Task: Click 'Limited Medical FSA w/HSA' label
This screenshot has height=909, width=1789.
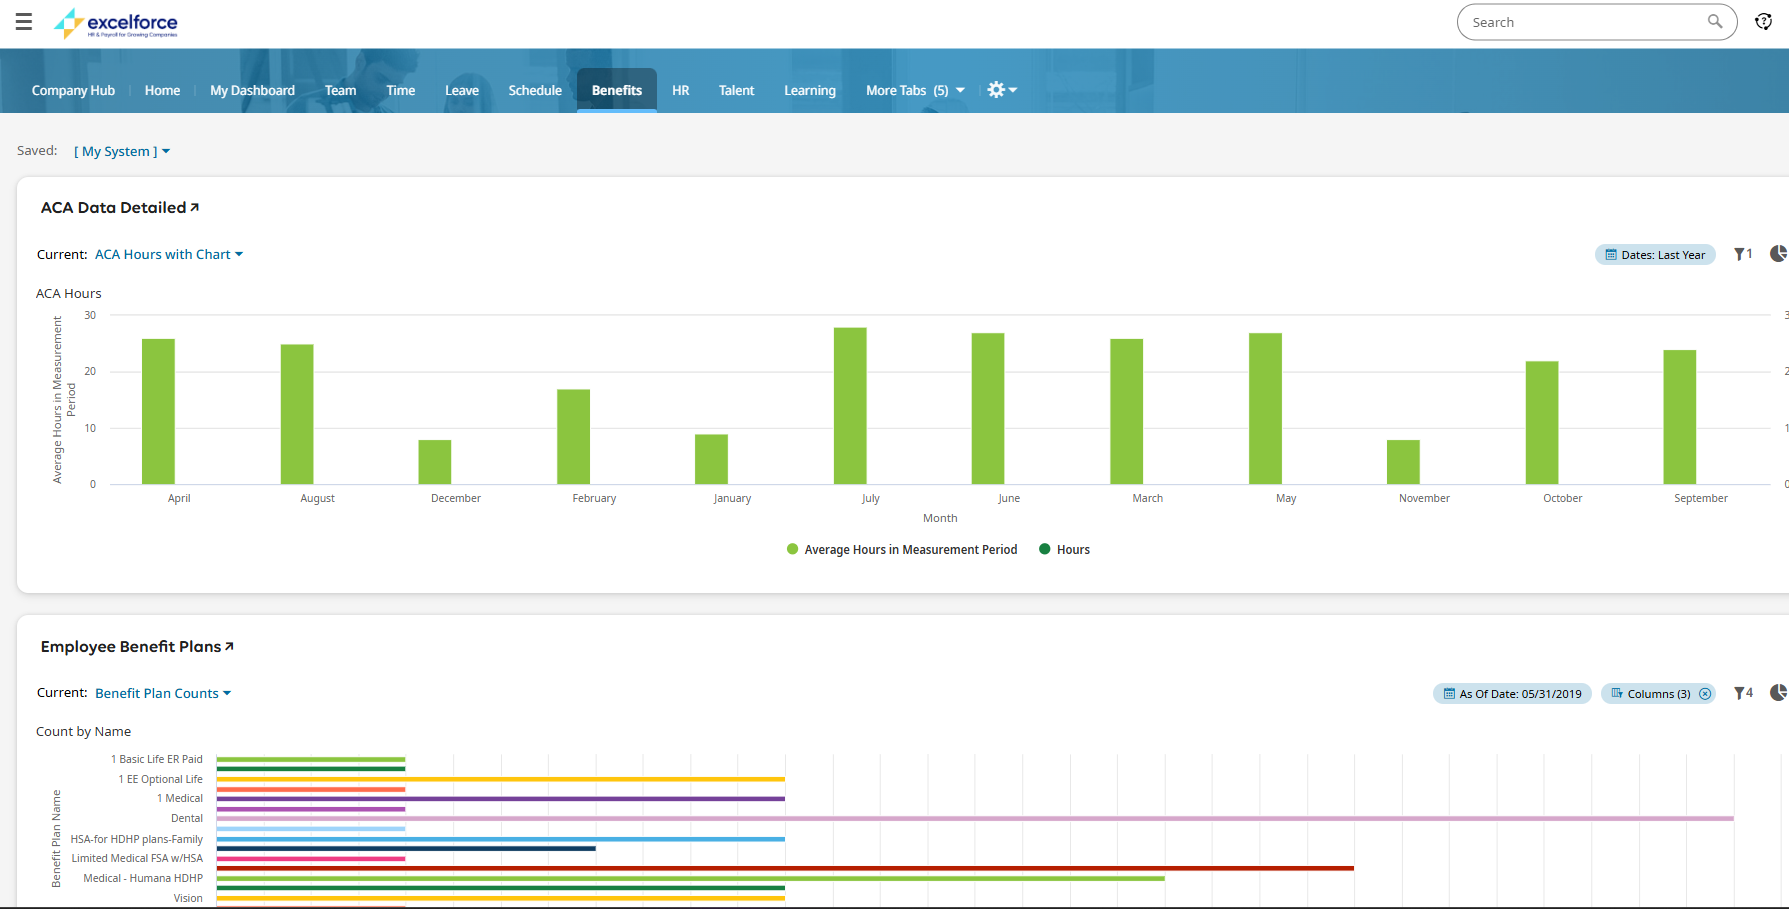Action: pyautogui.click(x=137, y=858)
